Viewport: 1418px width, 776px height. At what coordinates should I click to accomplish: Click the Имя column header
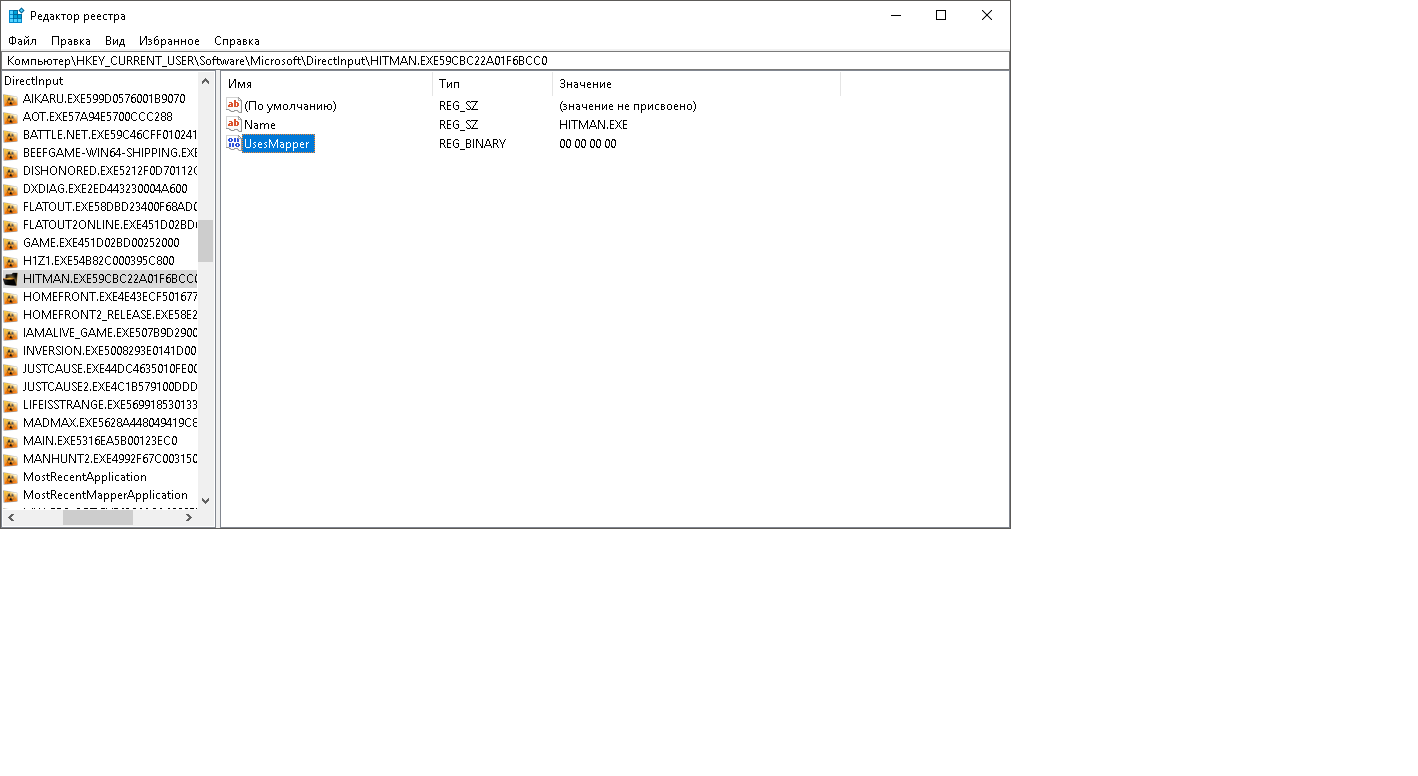pyautogui.click(x=328, y=84)
